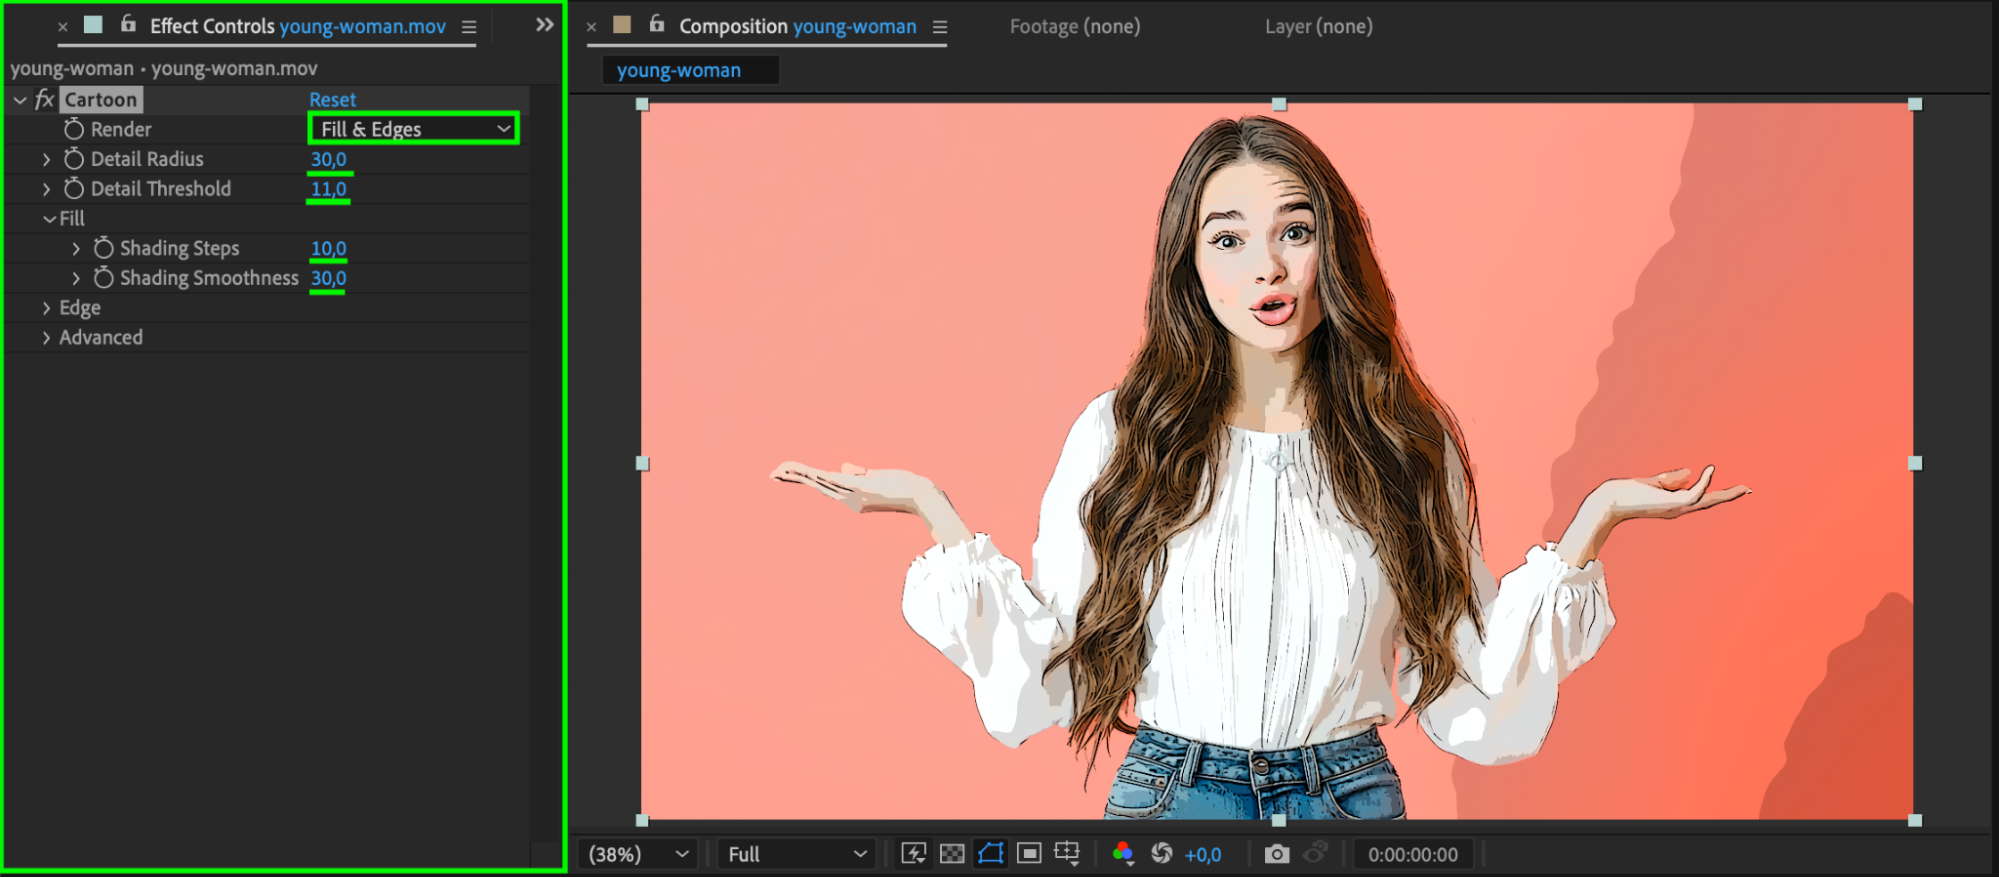The image size is (1999, 878).
Task: Click the Detail Threshold value 11,0
Action: tap(328, 189)
